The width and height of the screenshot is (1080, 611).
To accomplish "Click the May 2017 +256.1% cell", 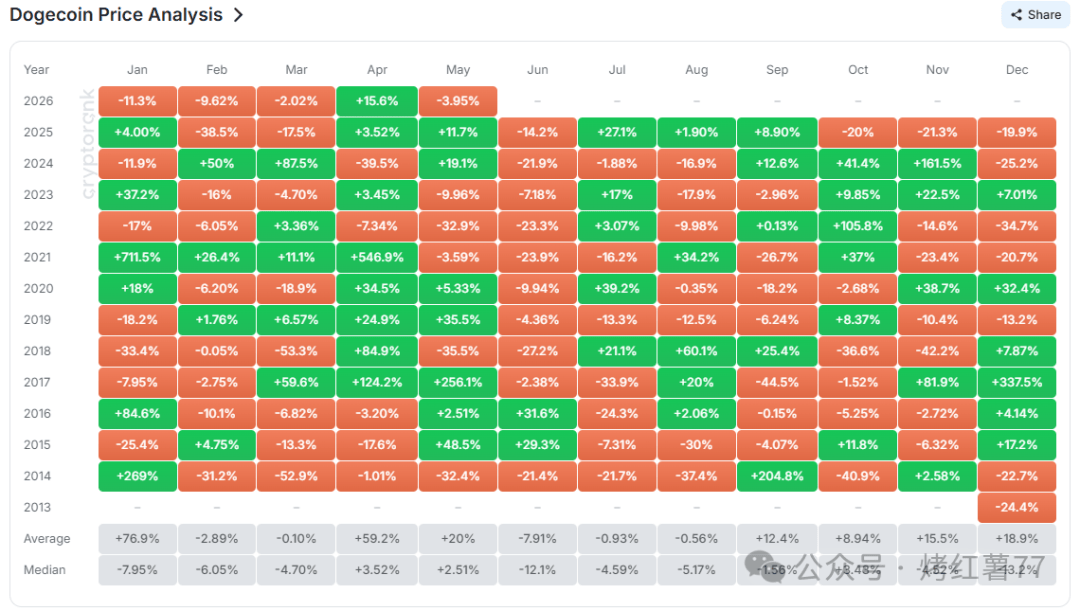I will click(x=457, y=382).
